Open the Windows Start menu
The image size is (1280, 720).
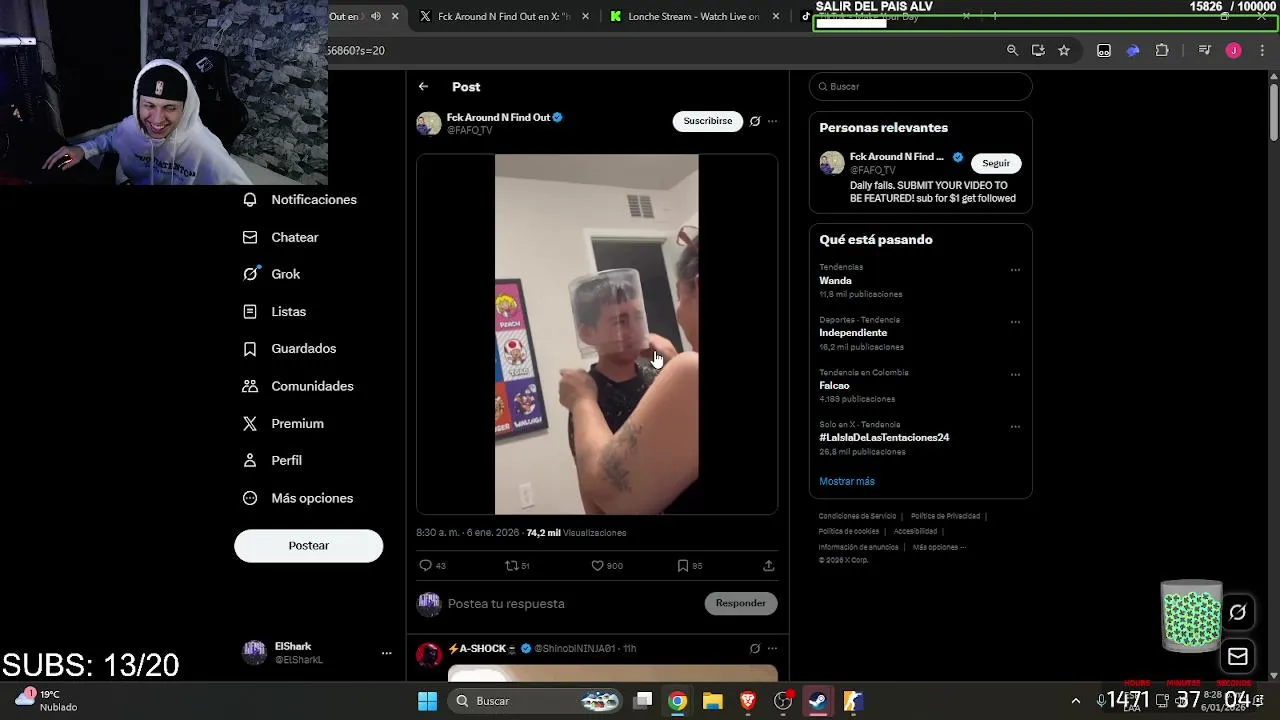tap(427, 701)
